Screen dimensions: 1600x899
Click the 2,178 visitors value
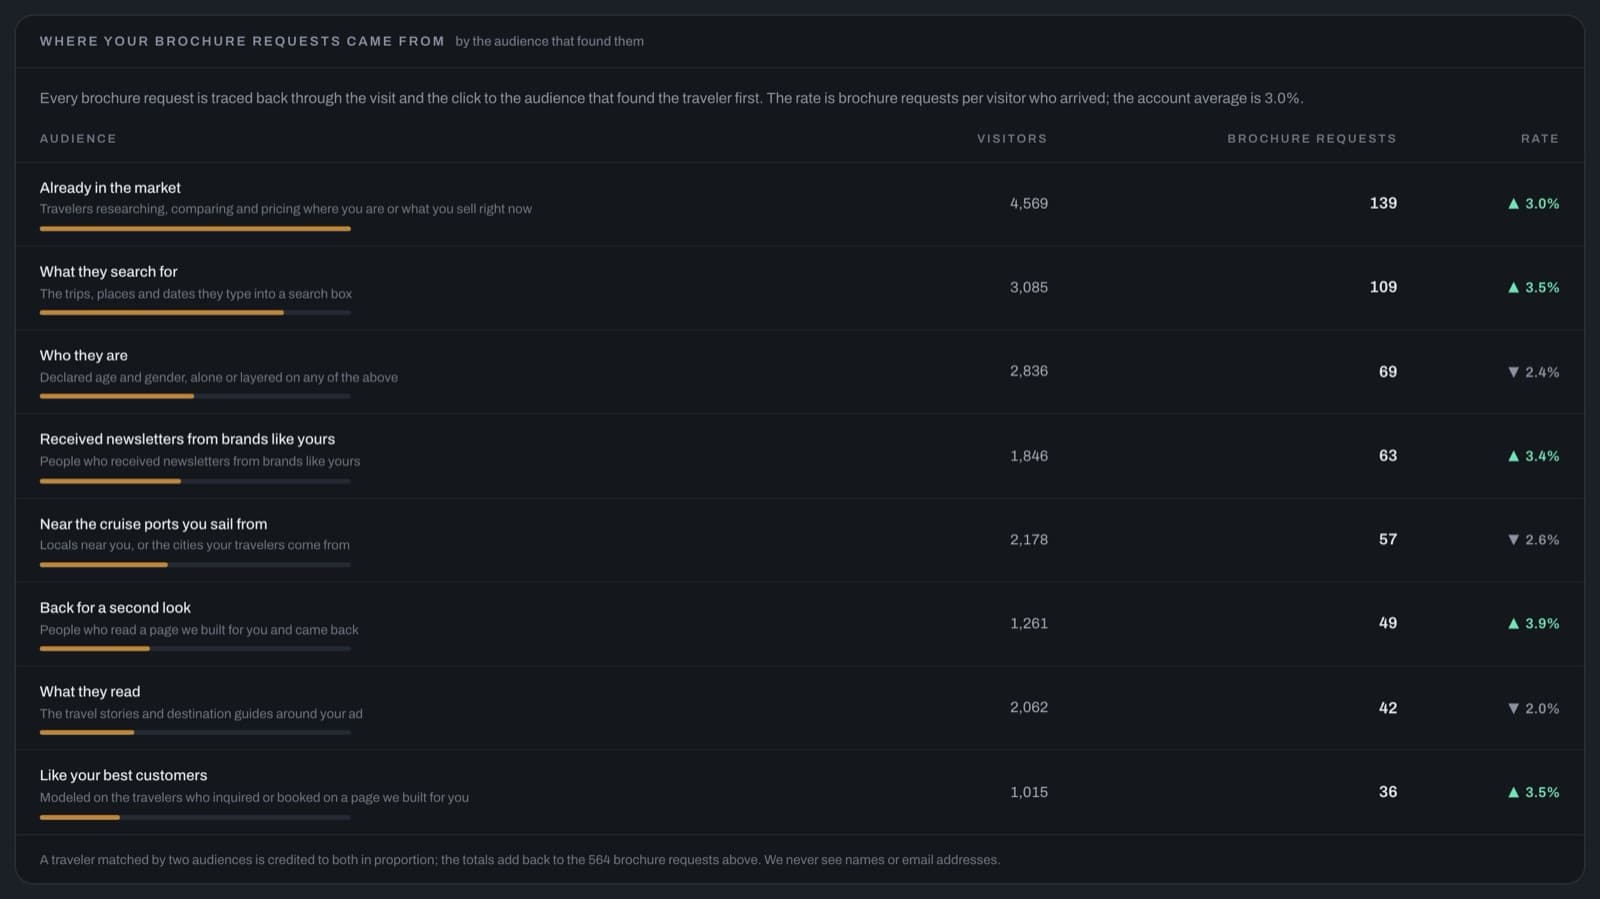(x=1029, y=539)
